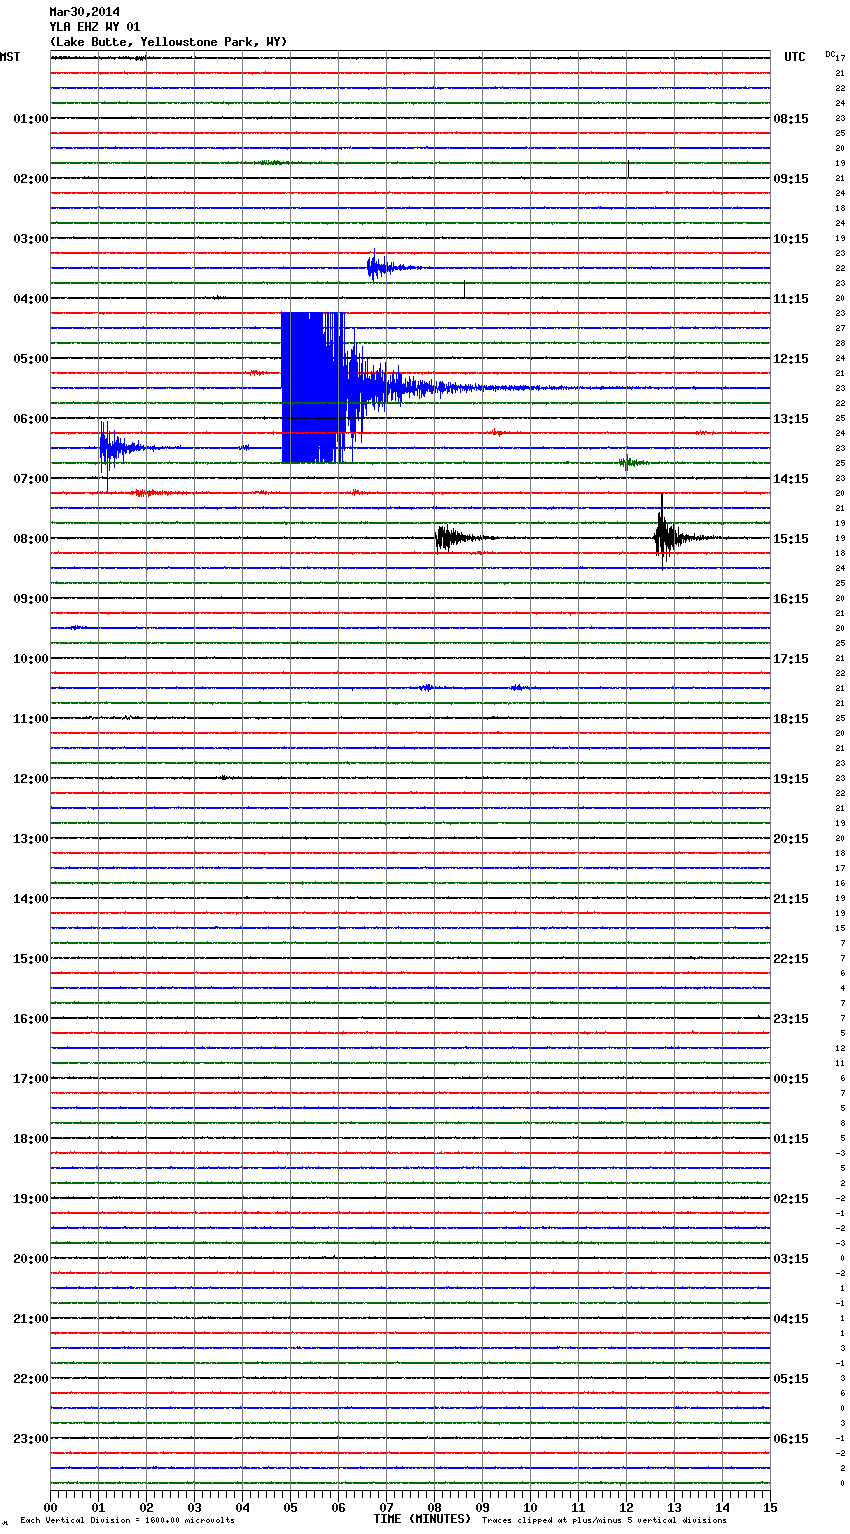Image resolution: width=850 pixels, height=1534 pixels.
Task: Click the Traces clipped at plus/minus 5 divisions note
Action: click(x=604, y=1521)
